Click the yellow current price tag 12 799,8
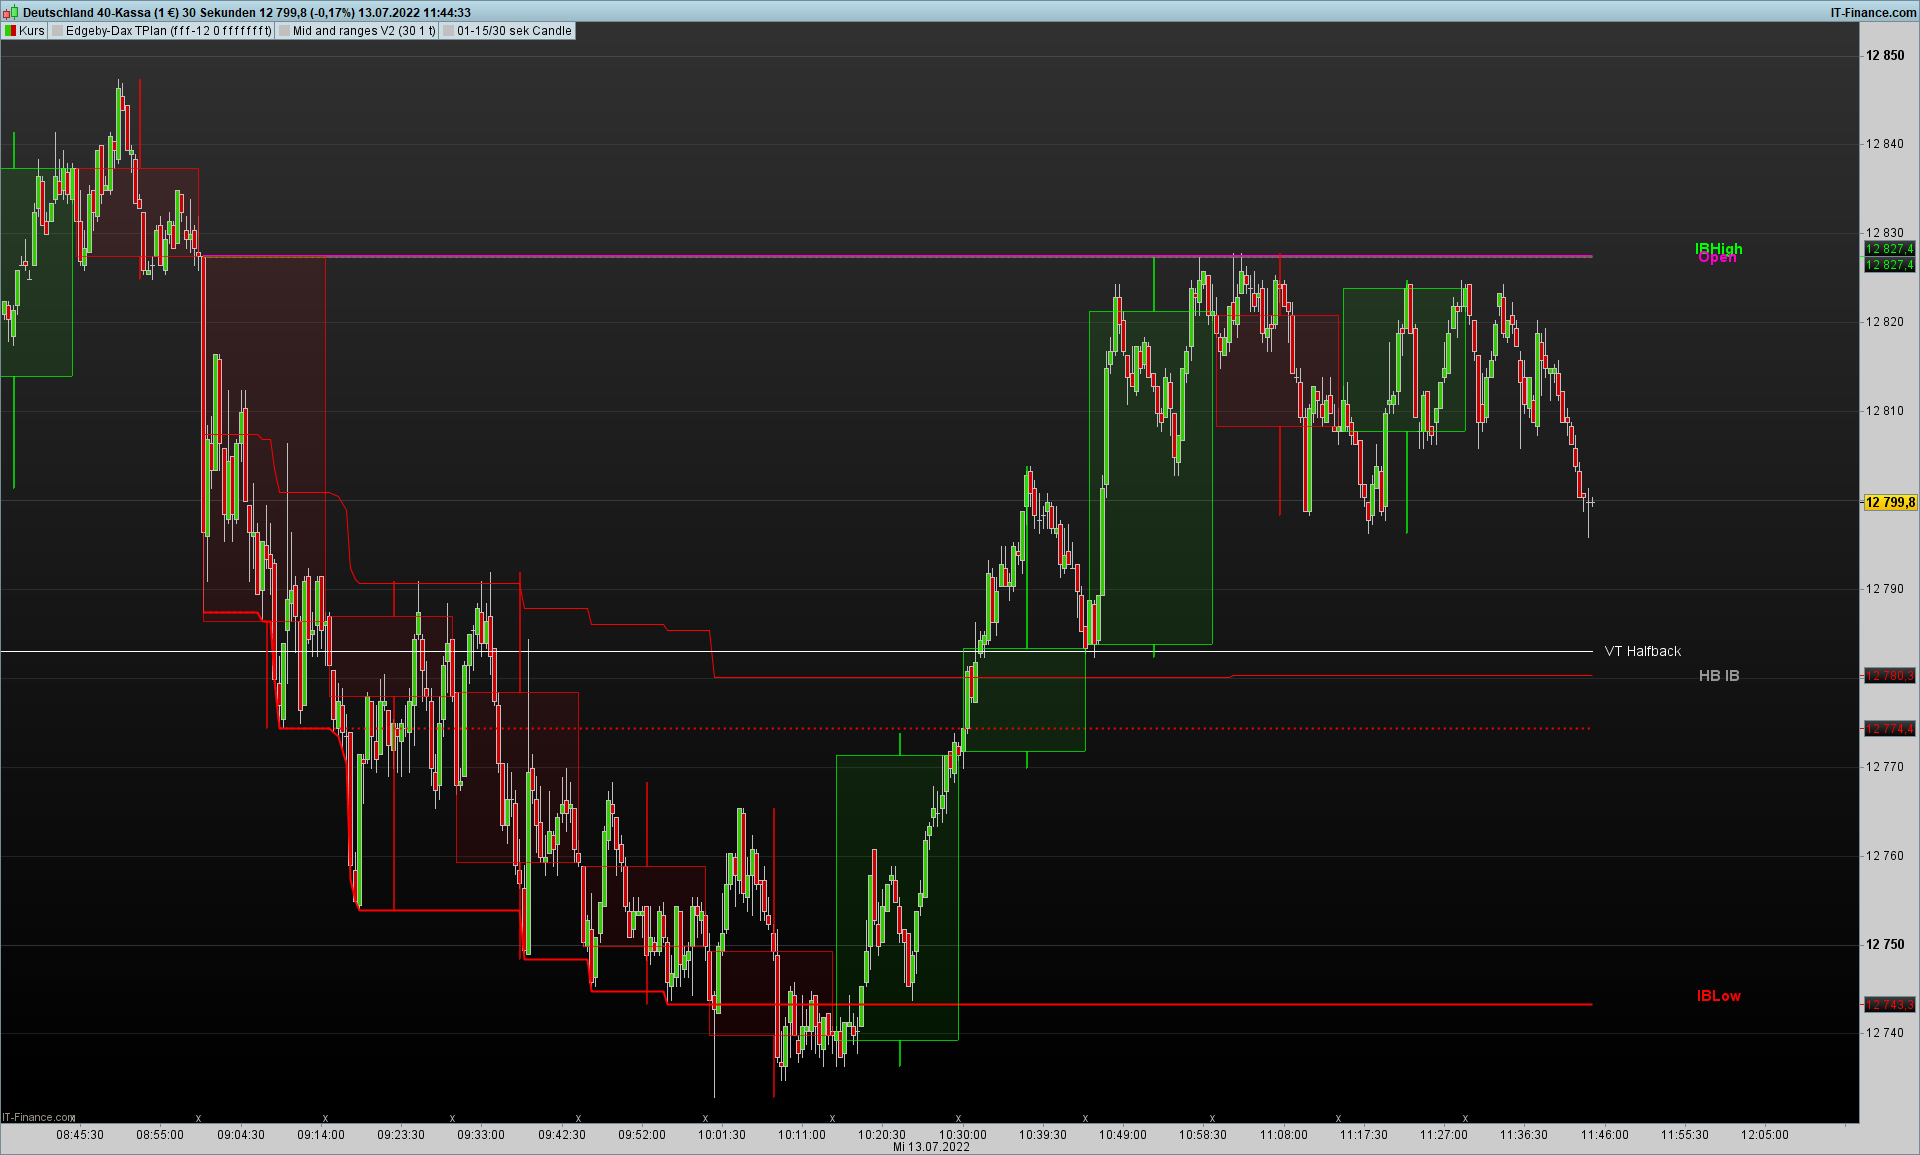 pyautogui.click(x=1889, y=502)
